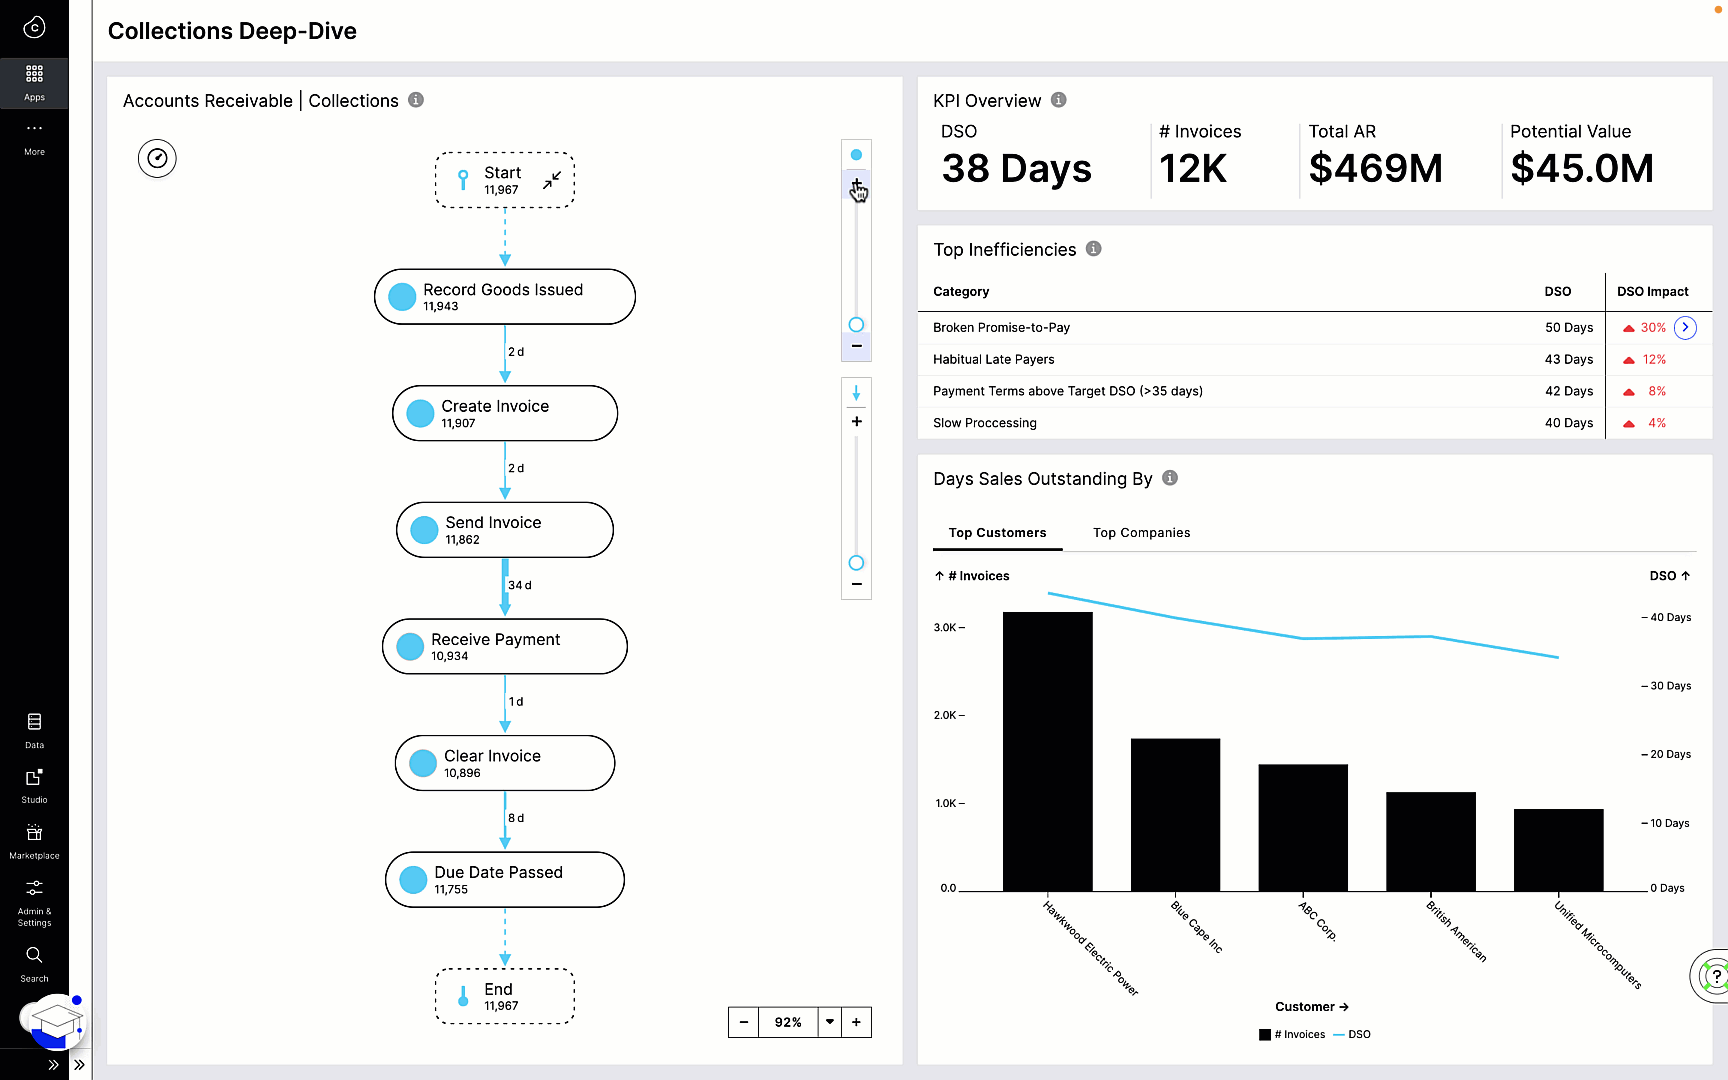
Task: Zoom in using the plus button on zoom control
Action: coord(856,1022)
